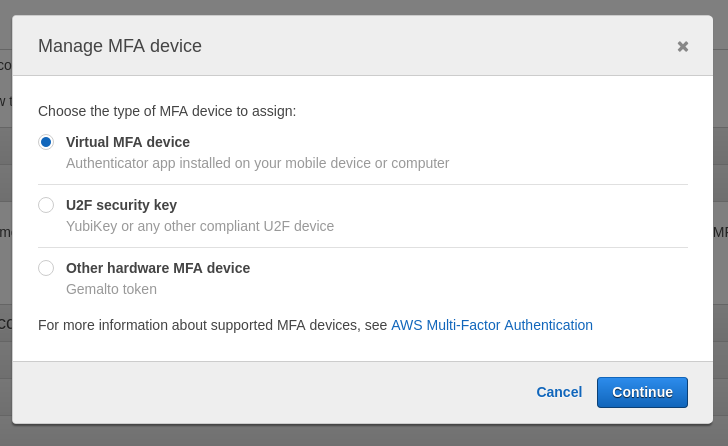
Task: Click the dimmed background below the dialog
Action: tap(364, 435)
